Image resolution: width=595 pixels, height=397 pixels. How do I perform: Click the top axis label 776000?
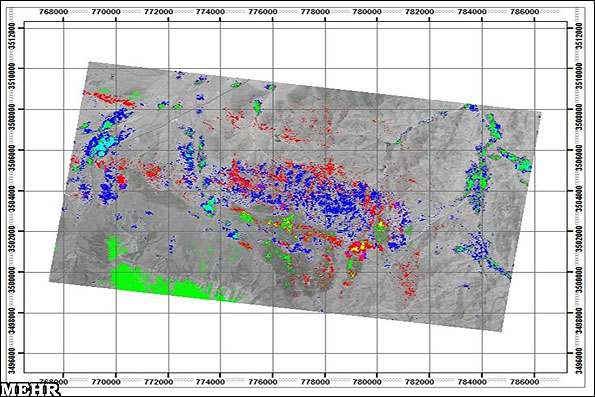263,12
